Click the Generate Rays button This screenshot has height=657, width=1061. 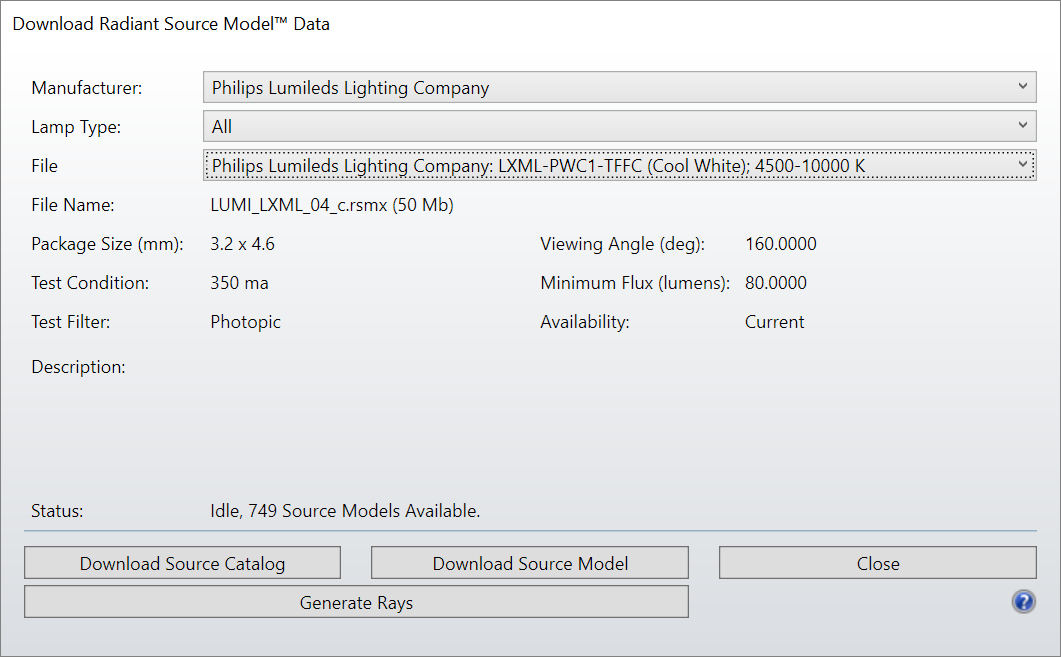tap(356, 602)
